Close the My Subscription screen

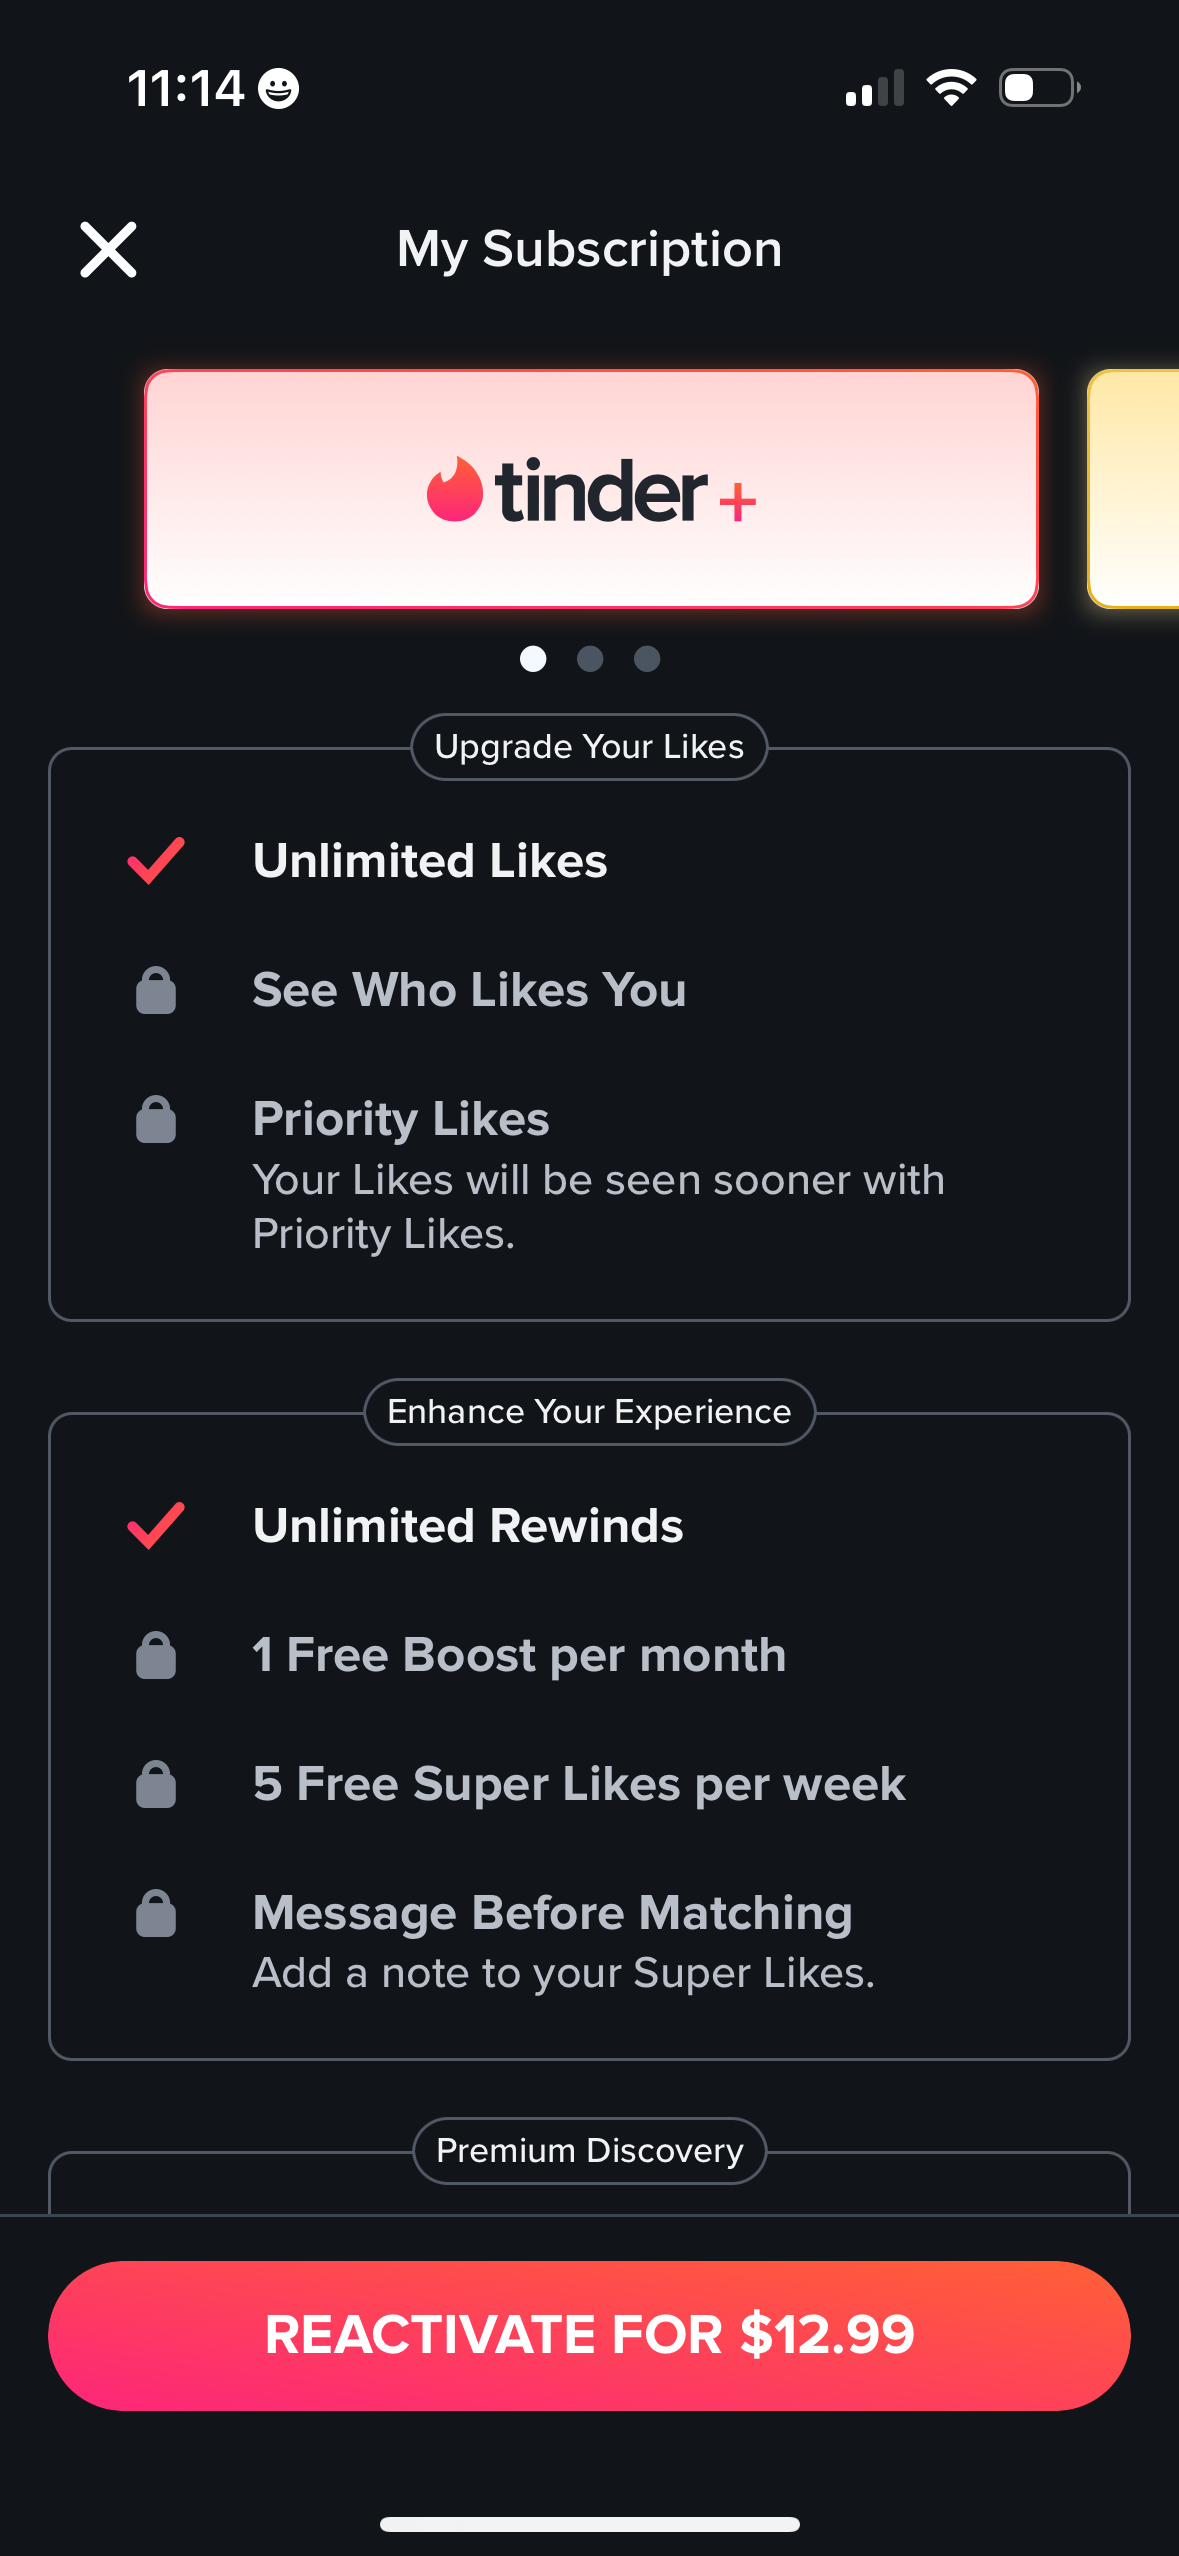[108, 249]
